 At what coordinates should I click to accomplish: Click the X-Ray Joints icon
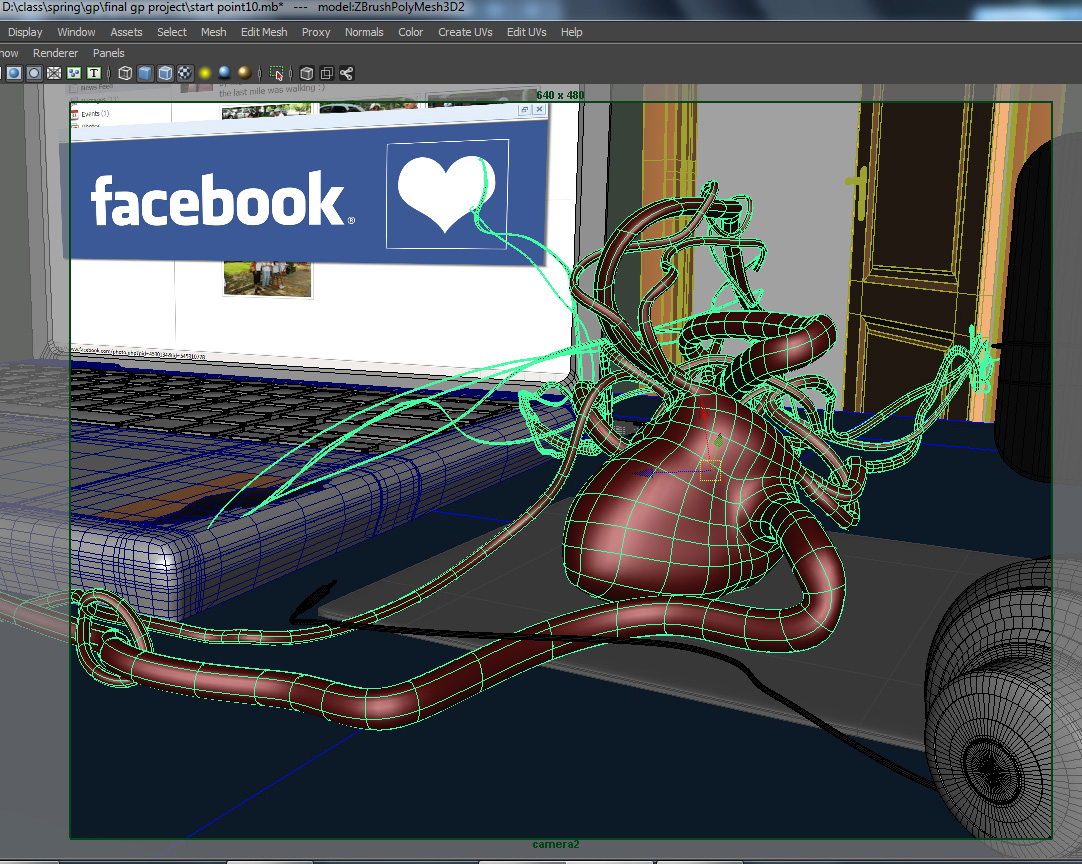point(347,73)
